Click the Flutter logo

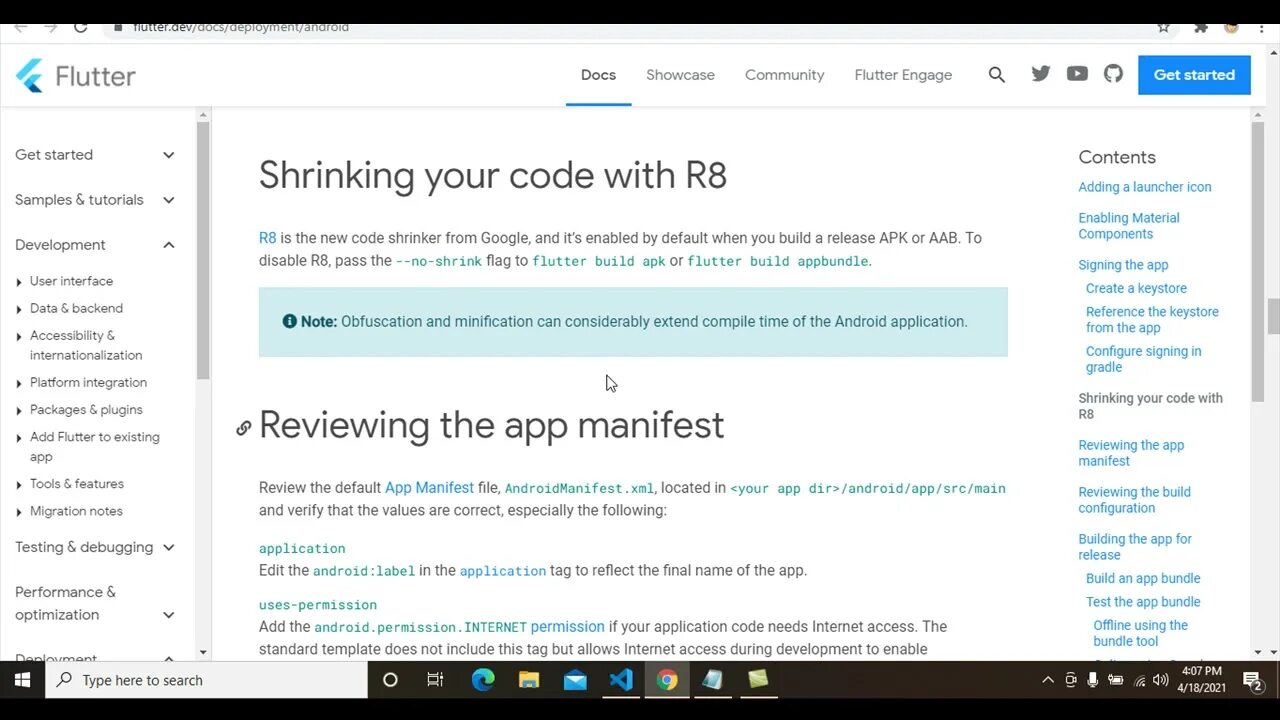point(76,76)
